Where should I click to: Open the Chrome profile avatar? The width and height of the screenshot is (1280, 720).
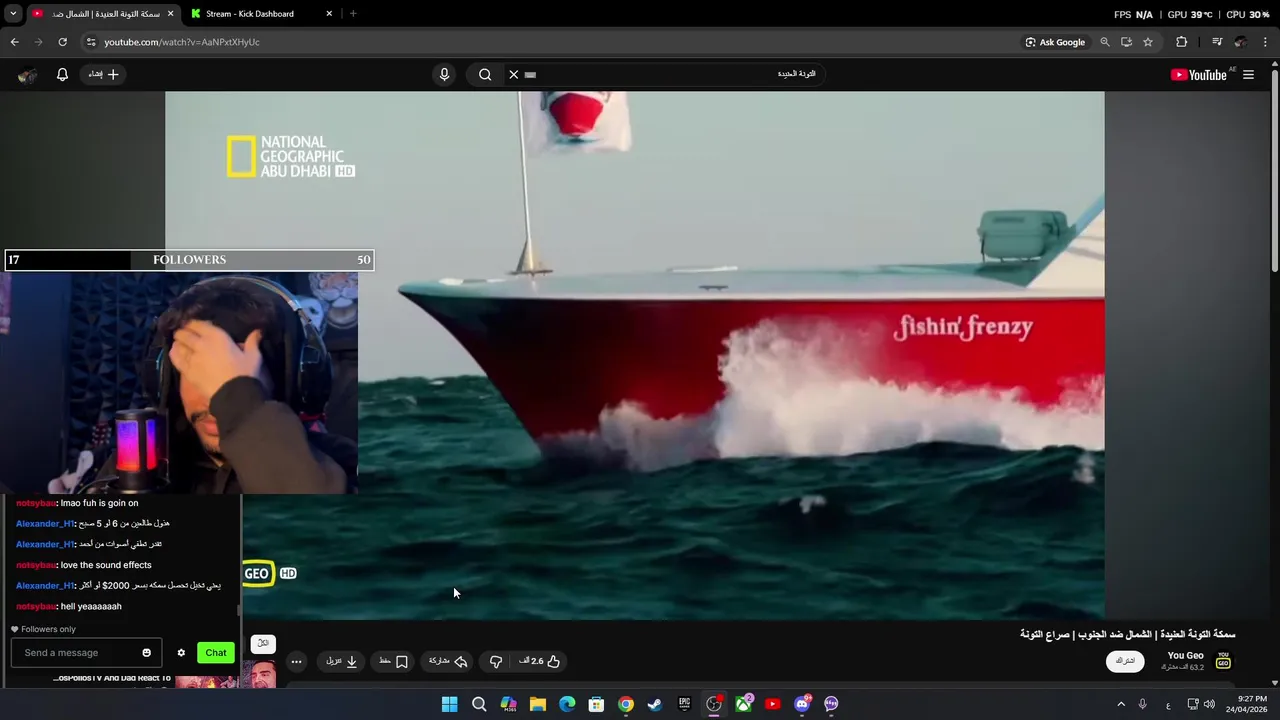click(x=1241, y=42)
